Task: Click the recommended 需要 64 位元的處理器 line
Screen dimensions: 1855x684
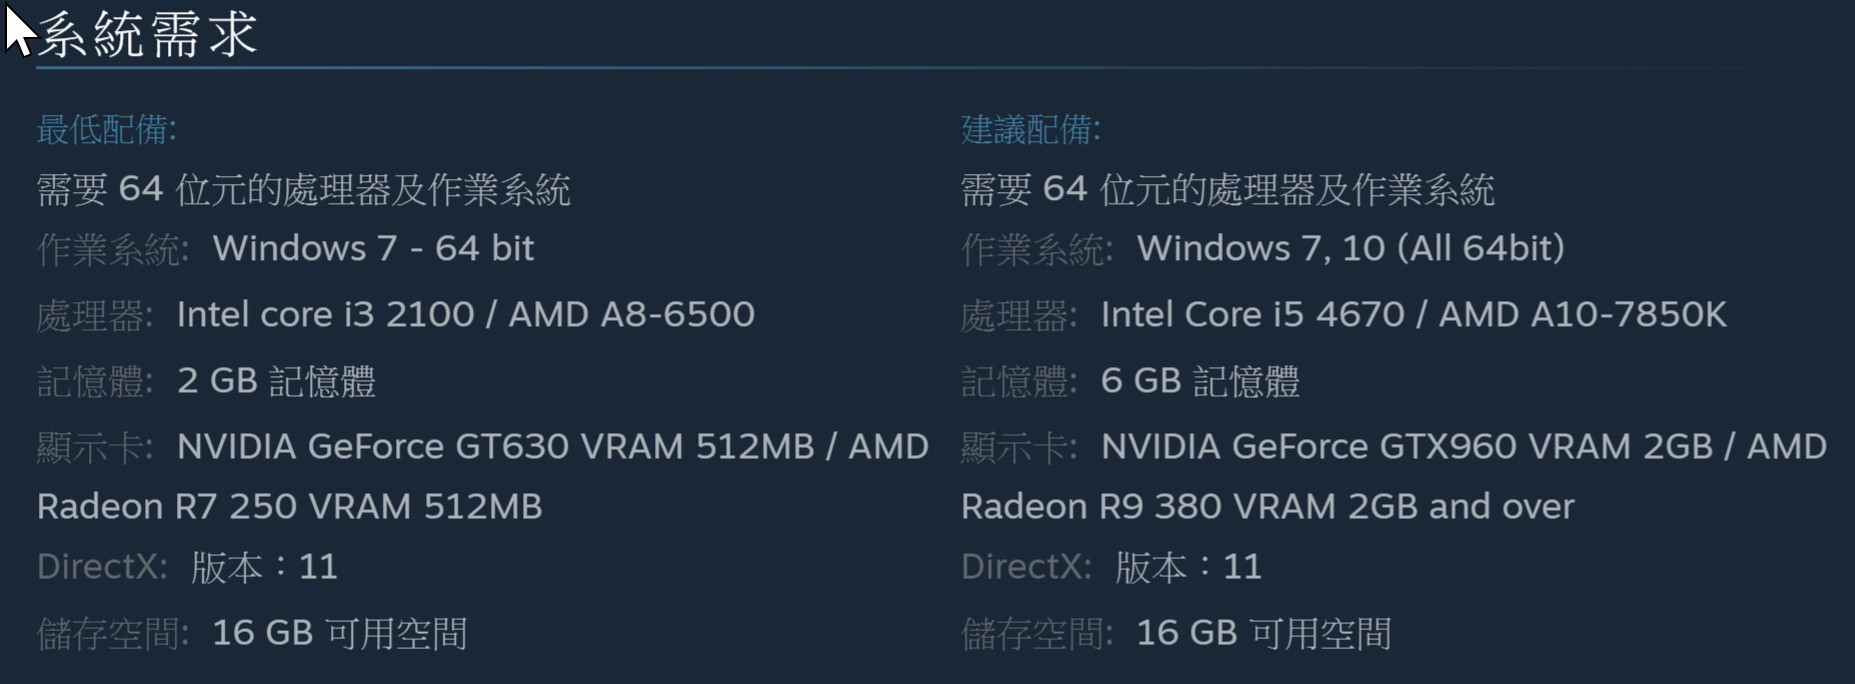Action: (1228, 189)
